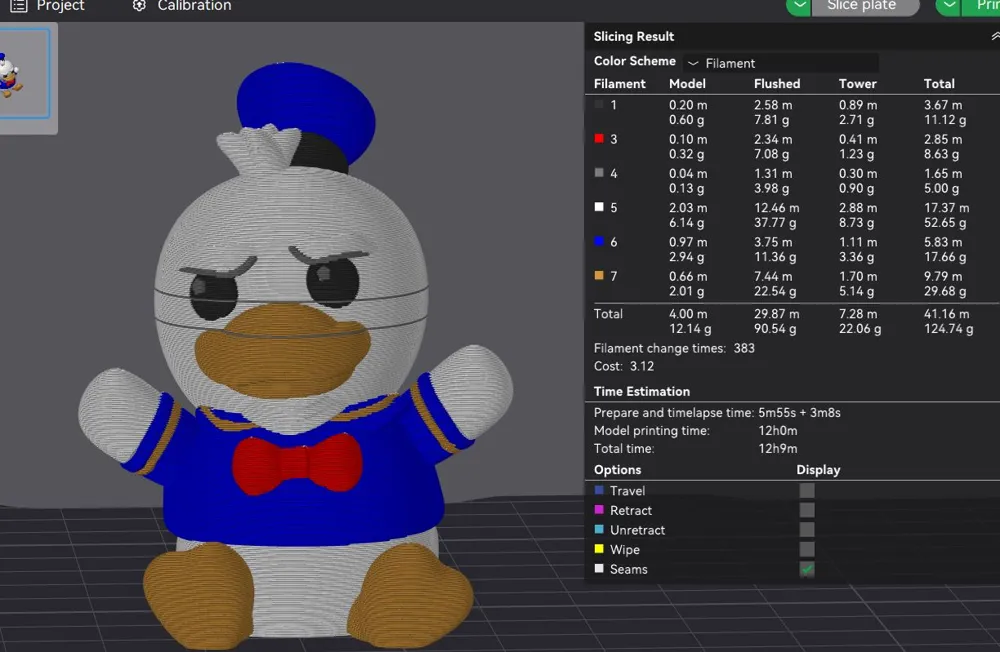Click the Total time 12h9m value
This screenshot has height=652, width=1000.
coord(777,448)
